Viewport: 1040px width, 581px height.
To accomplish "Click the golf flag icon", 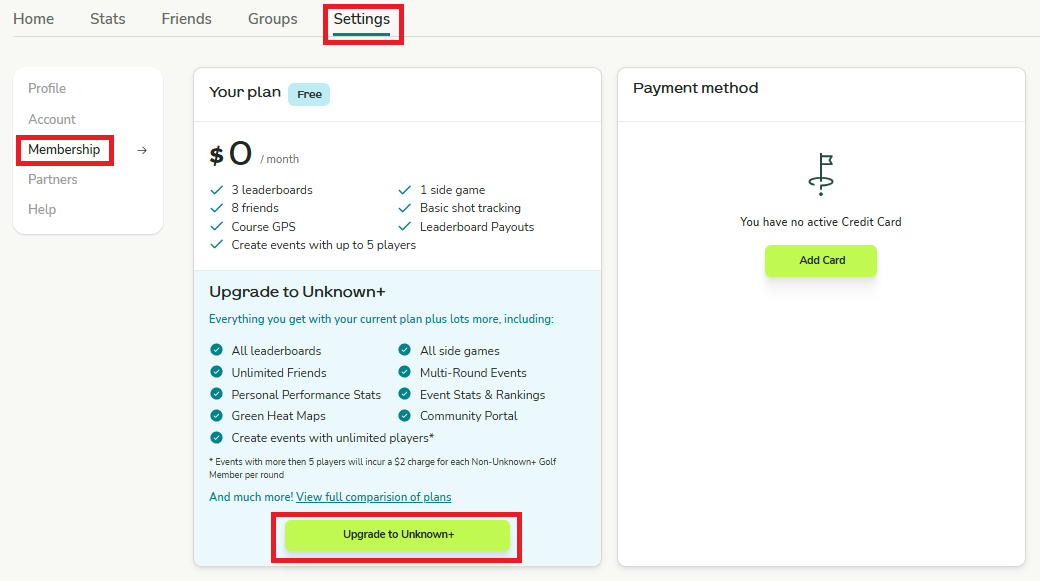I will pyautogui.click(x=821, y=174).
